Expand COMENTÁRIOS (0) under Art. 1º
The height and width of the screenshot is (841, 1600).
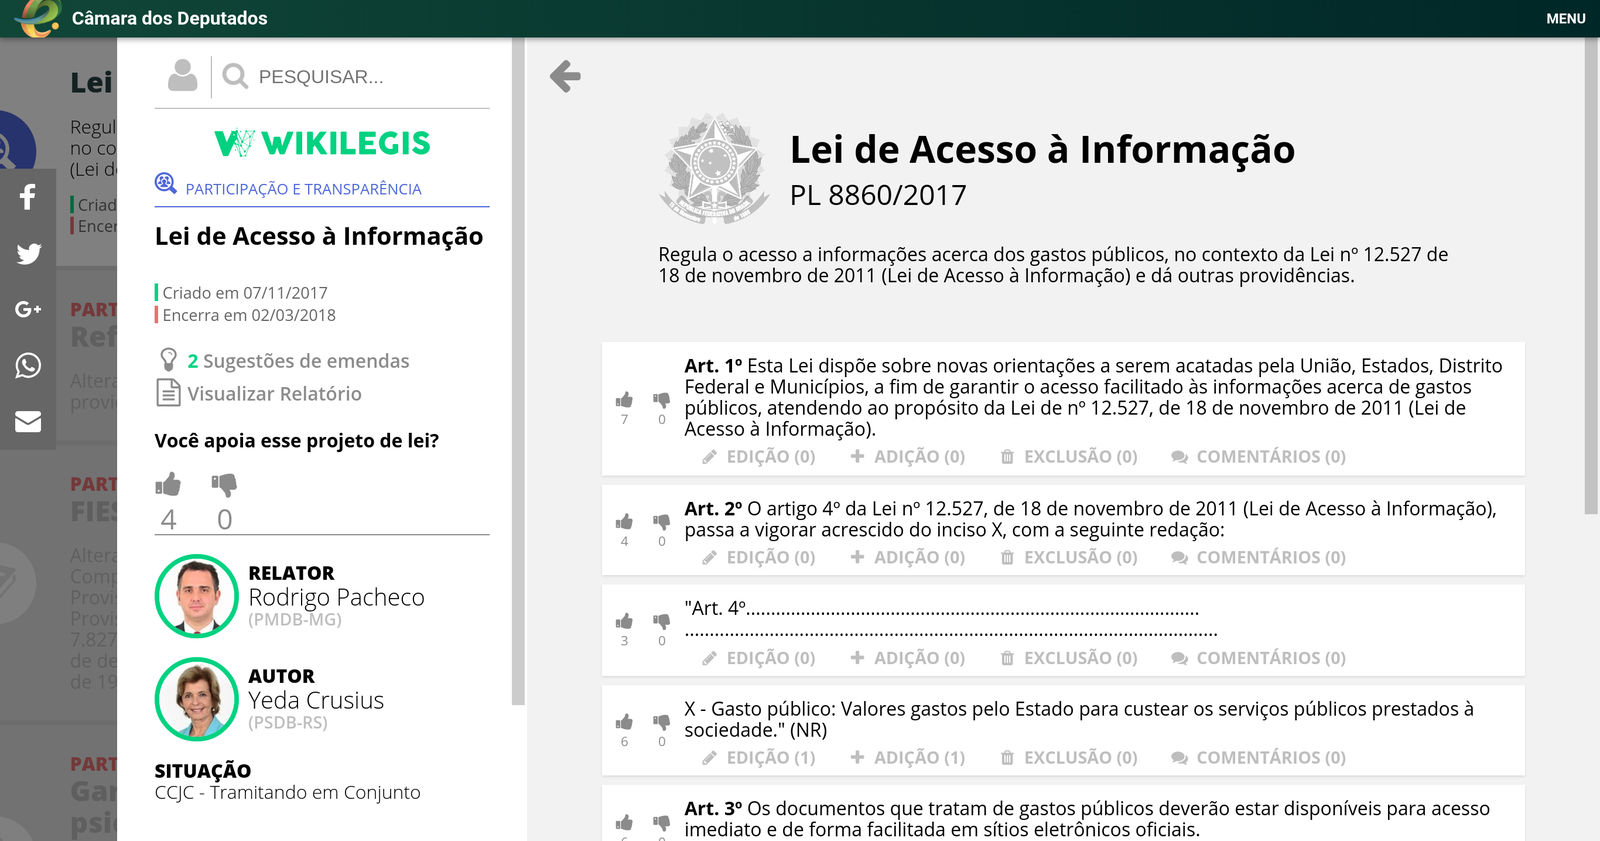coord(1259,457)
